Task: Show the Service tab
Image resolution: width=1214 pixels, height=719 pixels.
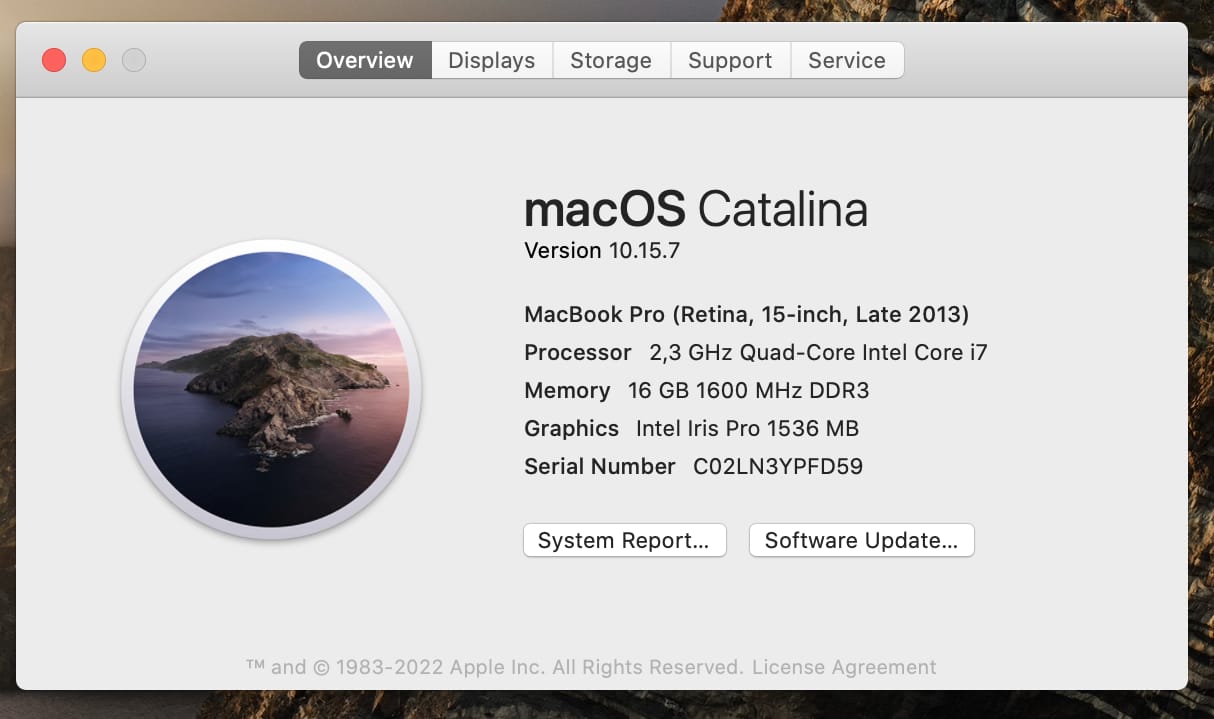Action: tap(846, 60)
